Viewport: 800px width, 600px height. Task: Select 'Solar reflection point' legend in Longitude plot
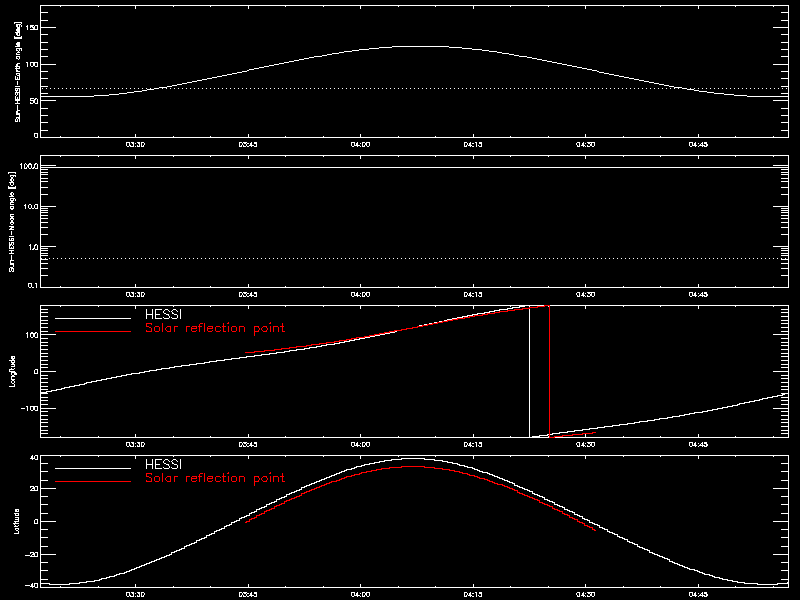(215, 328)
